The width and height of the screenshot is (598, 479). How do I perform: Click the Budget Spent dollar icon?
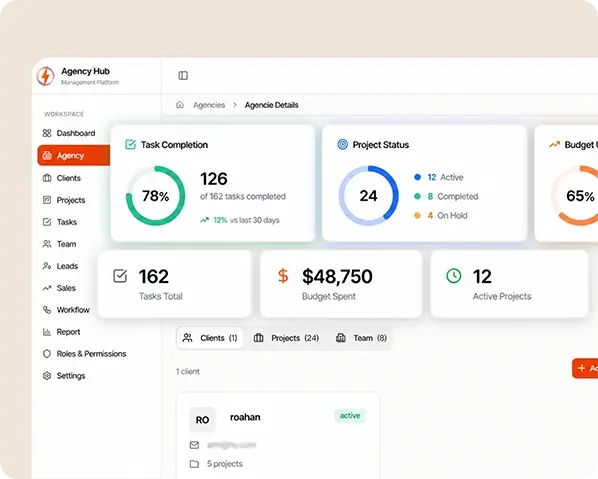click(283, 276)
